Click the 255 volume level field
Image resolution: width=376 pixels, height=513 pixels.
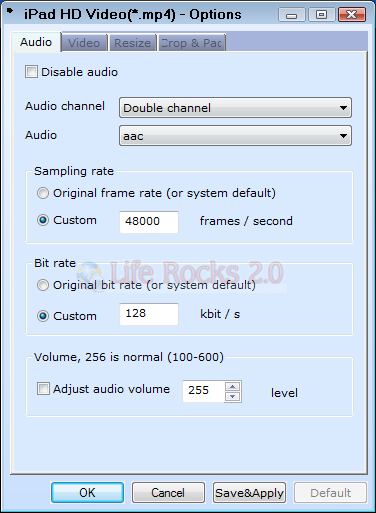click(x=204, y=391)
